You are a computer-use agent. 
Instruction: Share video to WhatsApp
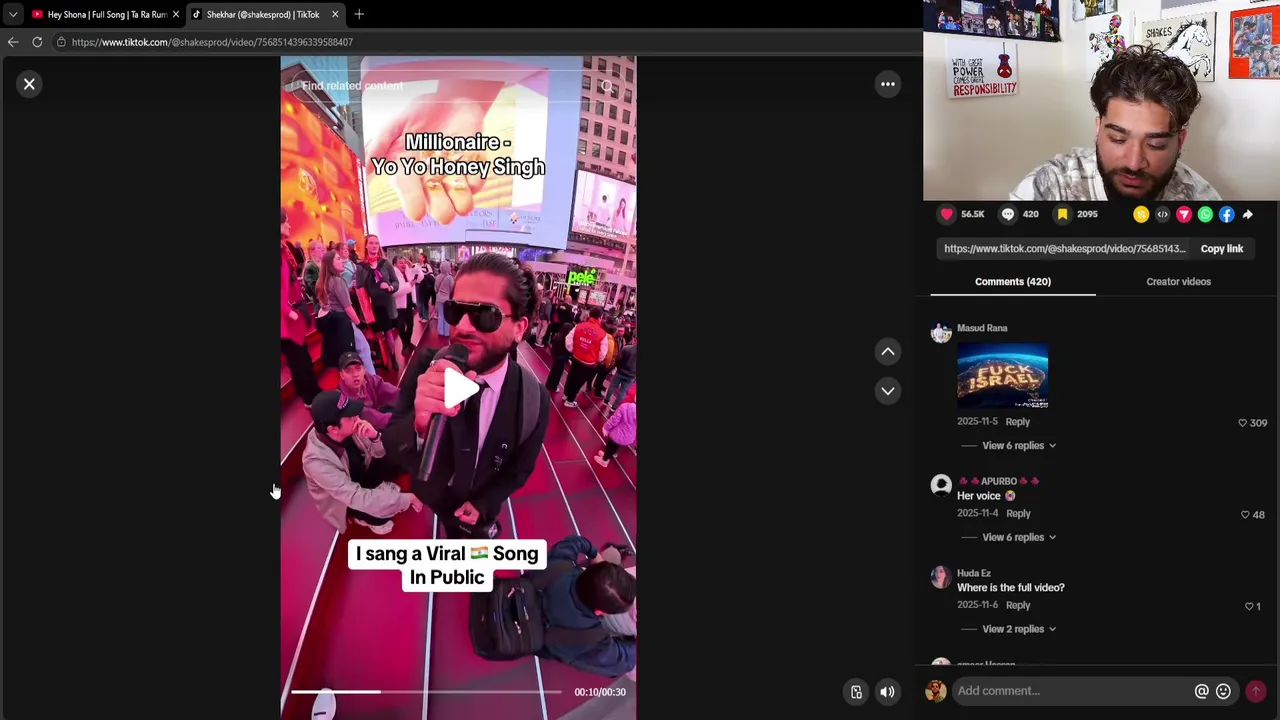point(1205,214)
